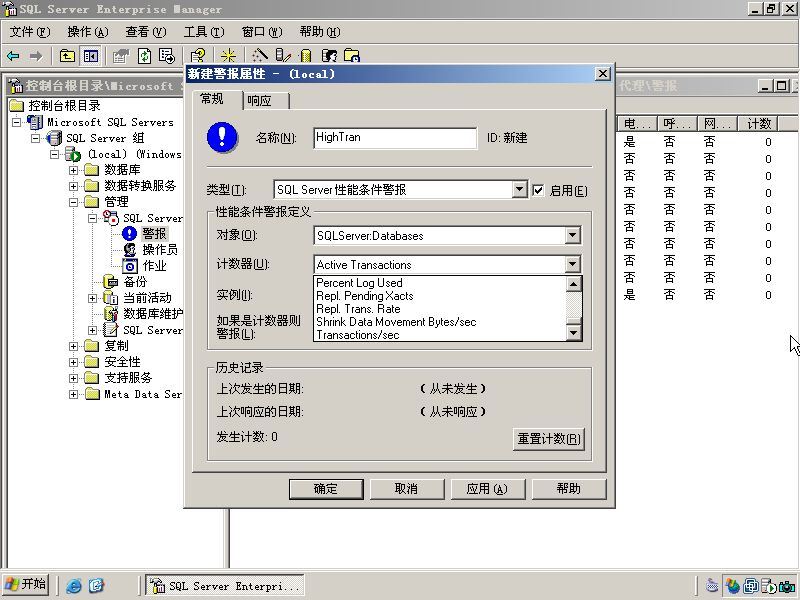
Task: Run a wizard with the wand icon
Action: point(260,56)
